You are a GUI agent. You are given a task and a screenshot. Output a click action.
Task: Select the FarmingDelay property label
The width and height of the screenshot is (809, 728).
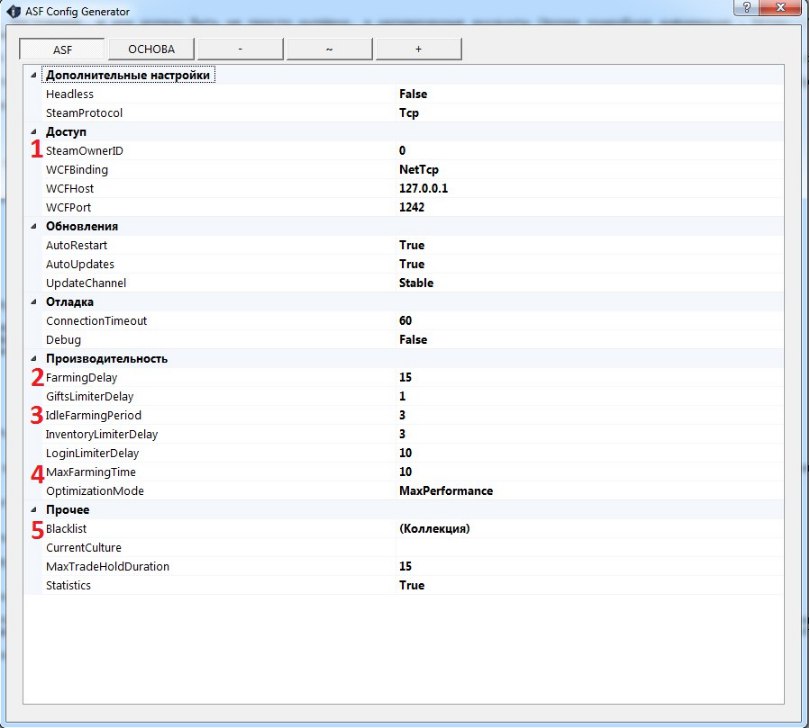pos(82,378)
